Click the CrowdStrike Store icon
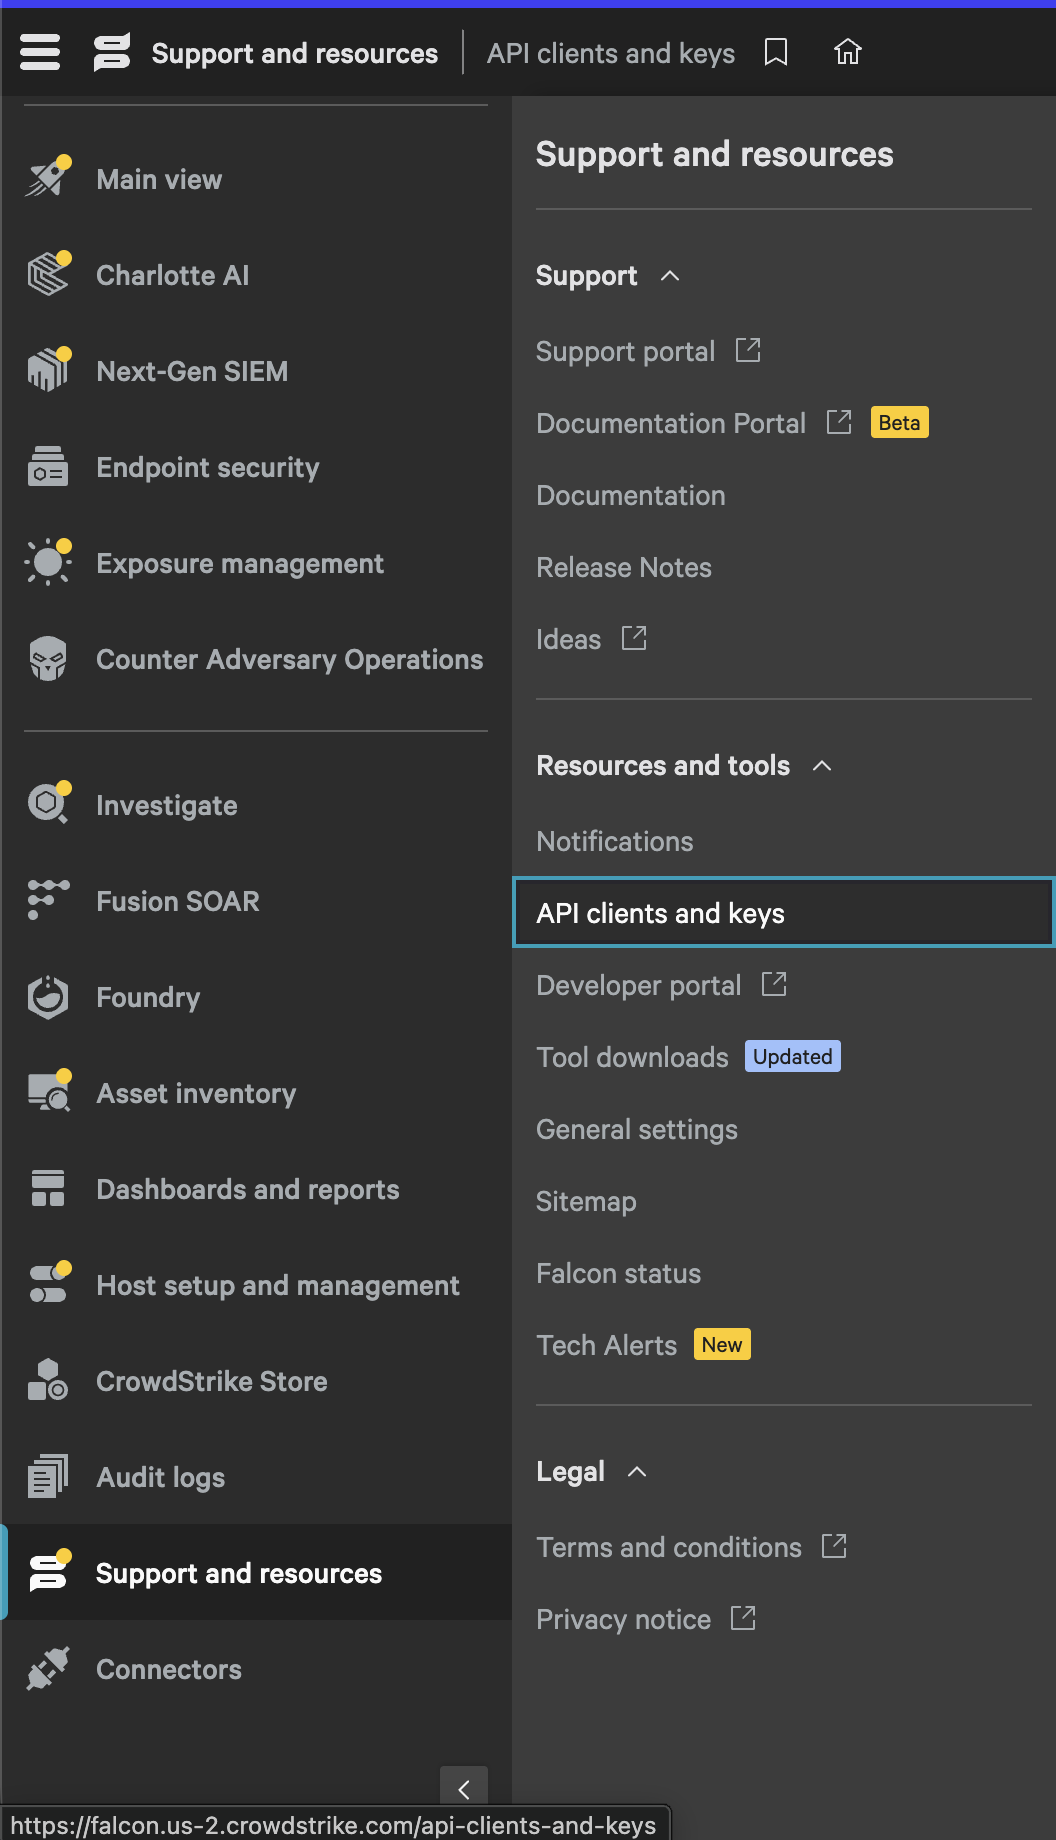1056x1840 pixels. [x=48, y=1380]
